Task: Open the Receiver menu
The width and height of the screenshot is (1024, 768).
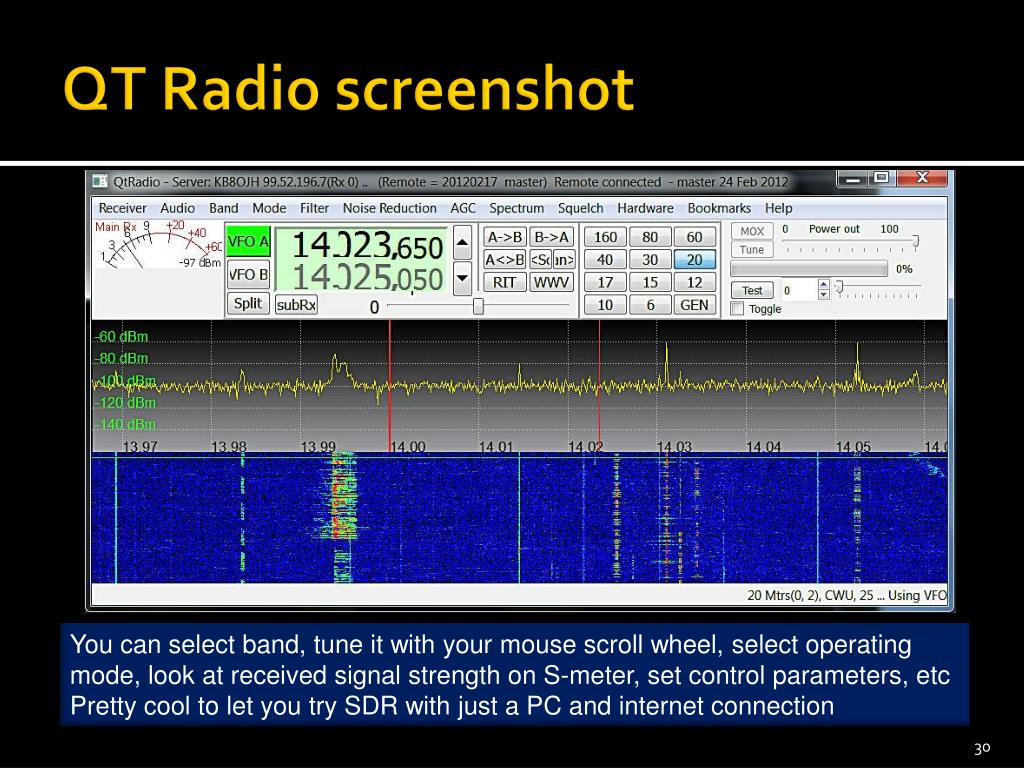Action: coord(122,208)
